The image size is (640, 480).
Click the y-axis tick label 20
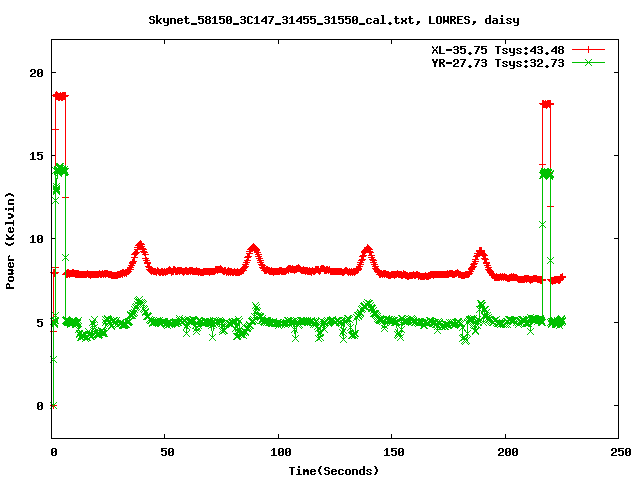[36, 73]
